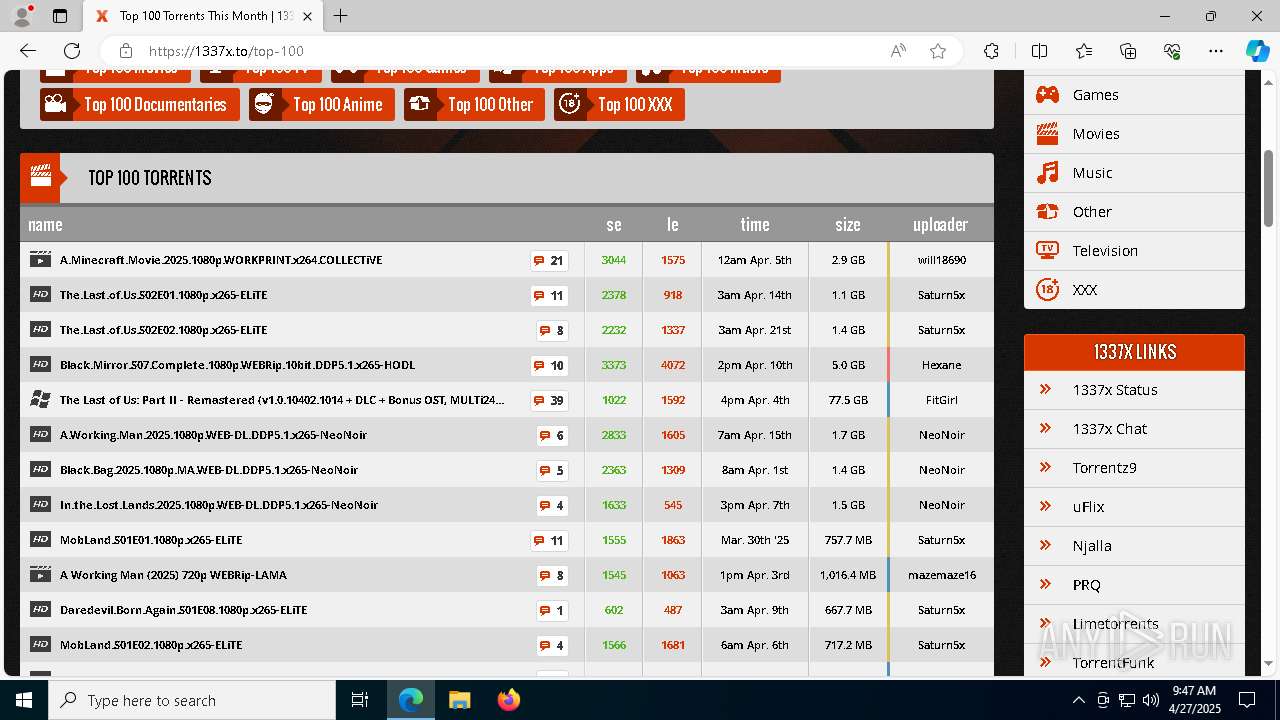Open MobLand.S01E02 torrent link
Viewport: 1280px width, 720px height.
[151, 645]
